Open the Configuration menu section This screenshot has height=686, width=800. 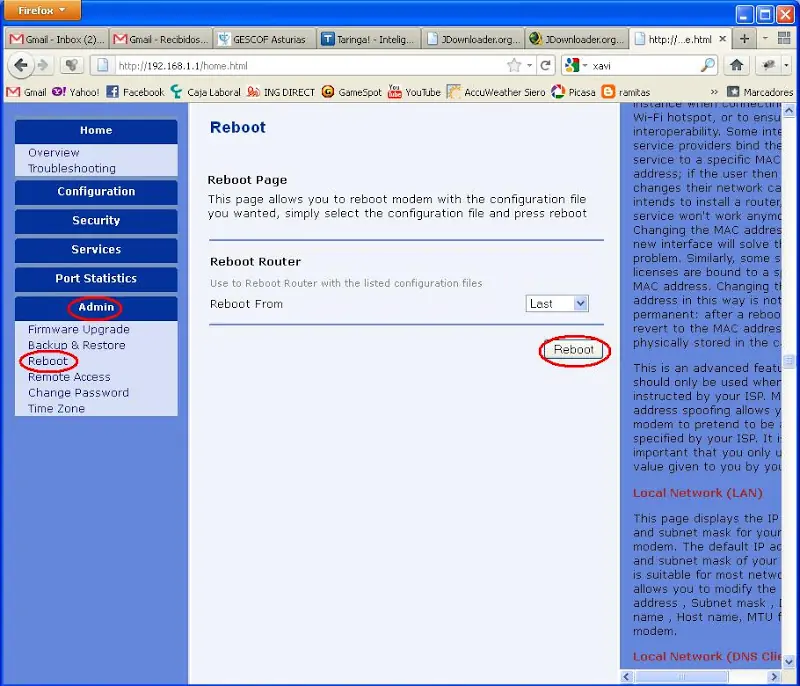tap(96, 192)
